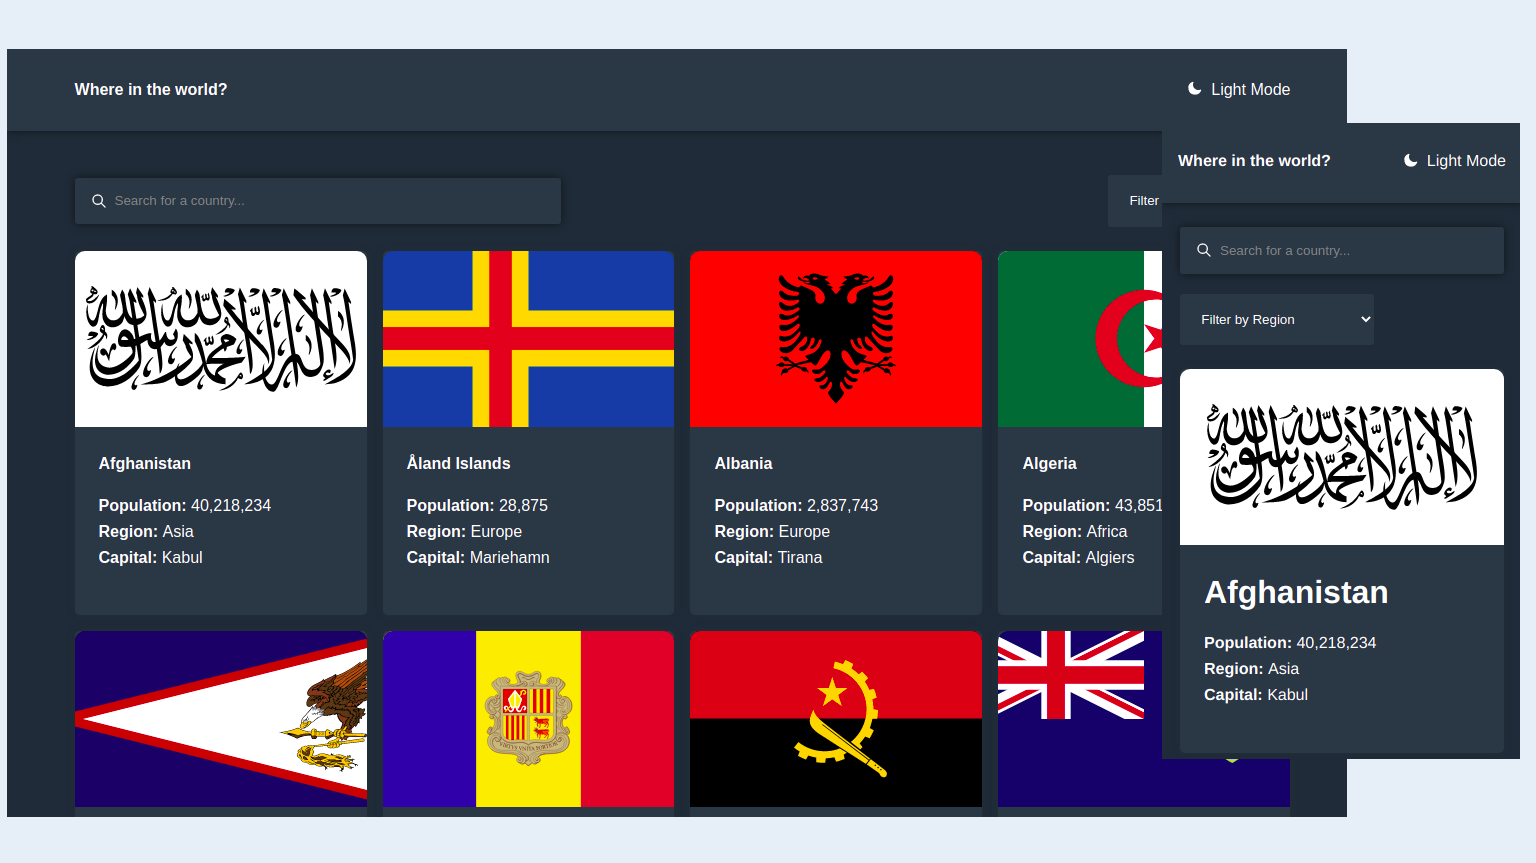Click the Algeria country name
Viewport: 1536px width, 863px height.
click(x=1049, y=464)
